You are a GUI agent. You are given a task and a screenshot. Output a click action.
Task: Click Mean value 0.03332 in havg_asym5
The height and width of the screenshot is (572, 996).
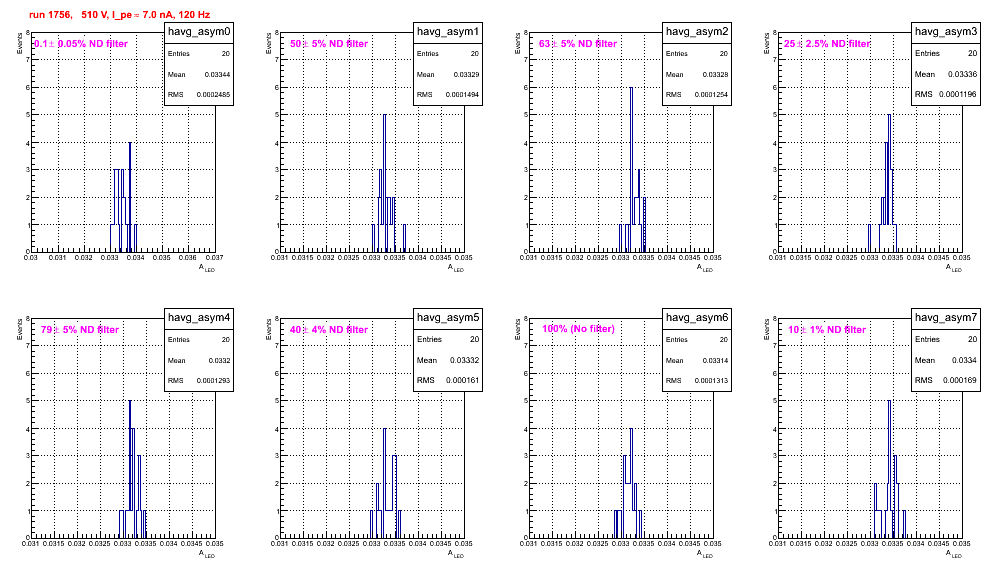tap(464, 360)
